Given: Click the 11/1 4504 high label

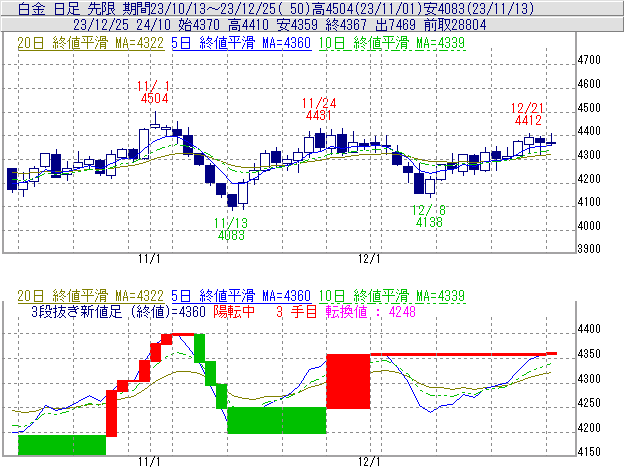Looking at the screenshot, I should coord(154,92).
